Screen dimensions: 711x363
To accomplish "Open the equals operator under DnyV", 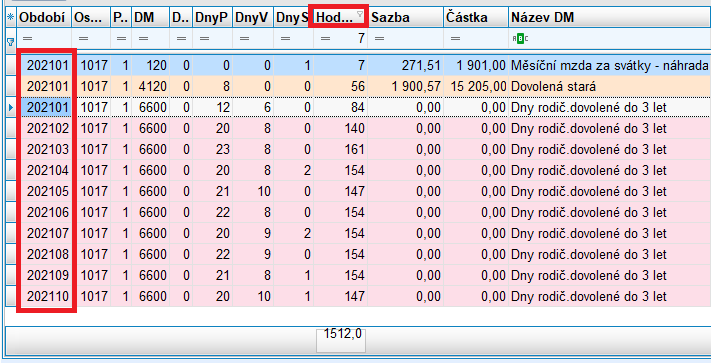I will [244, 39].
